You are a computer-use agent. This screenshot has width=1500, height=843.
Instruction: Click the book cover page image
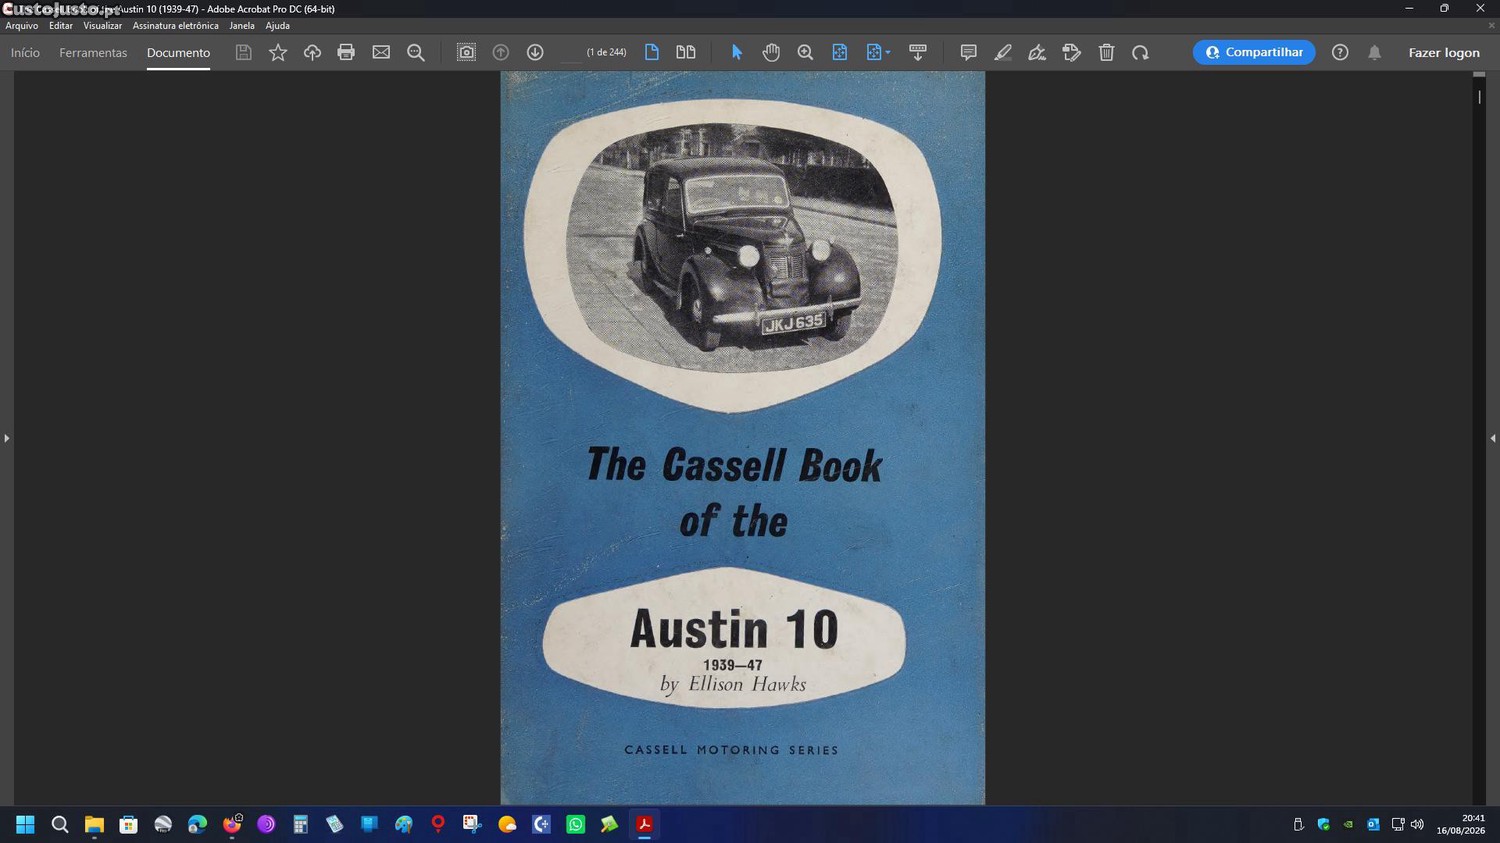click(742, 438)
